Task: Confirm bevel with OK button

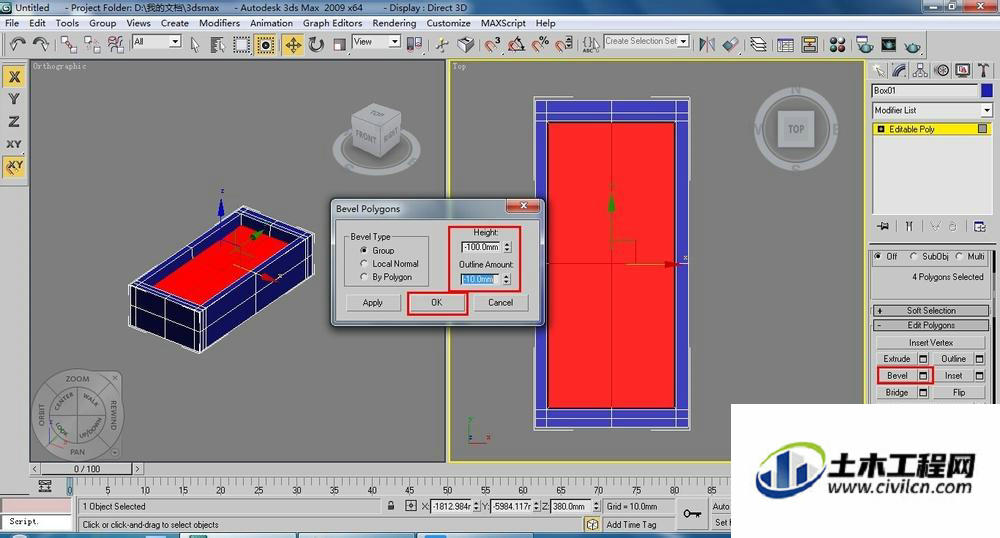Action: click(x=436, y=303)
